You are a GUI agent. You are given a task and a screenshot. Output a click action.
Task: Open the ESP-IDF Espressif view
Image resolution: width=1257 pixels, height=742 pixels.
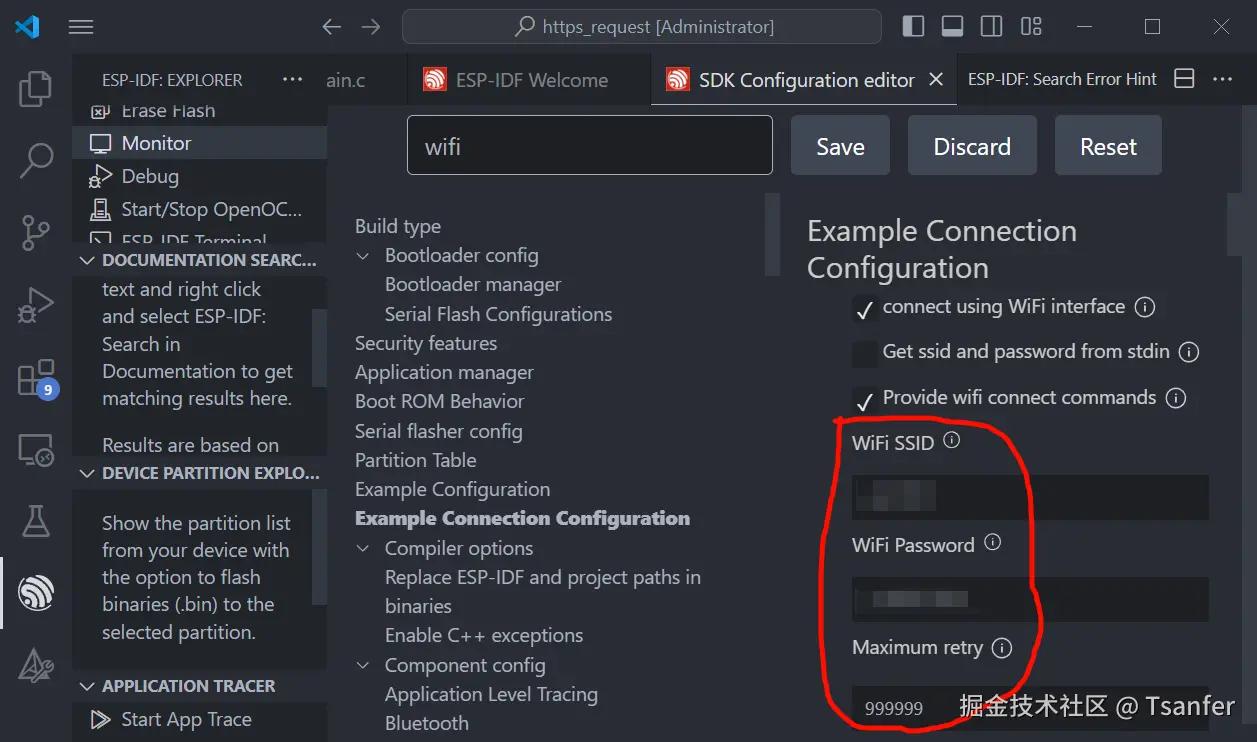[x=36, y=594]
